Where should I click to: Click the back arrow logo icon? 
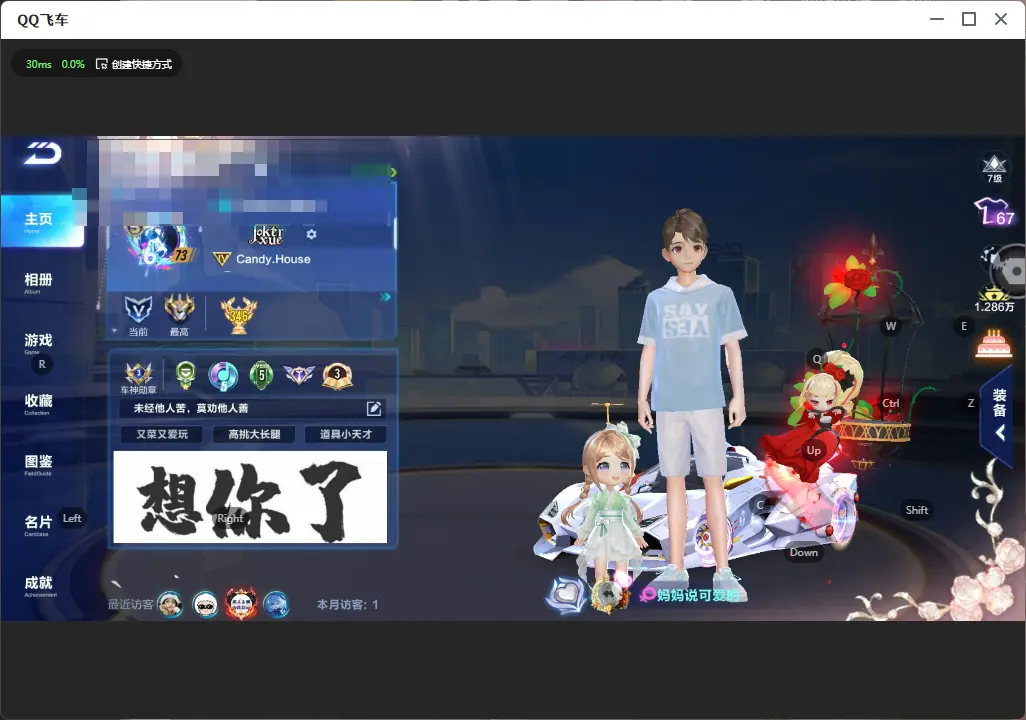[x=43, y=153]
